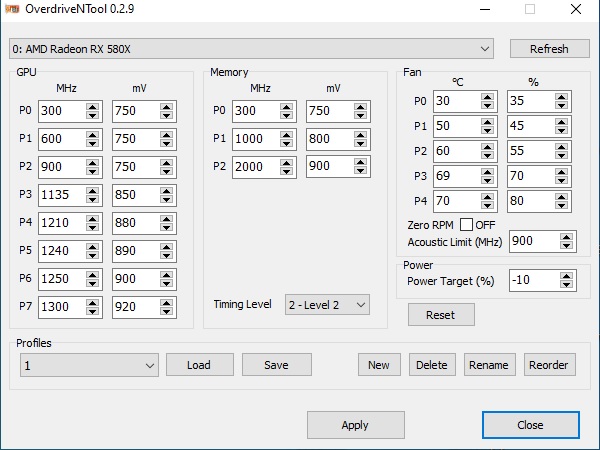
Task: Decrease GPU P4 mV value 880
Action: 166,227
